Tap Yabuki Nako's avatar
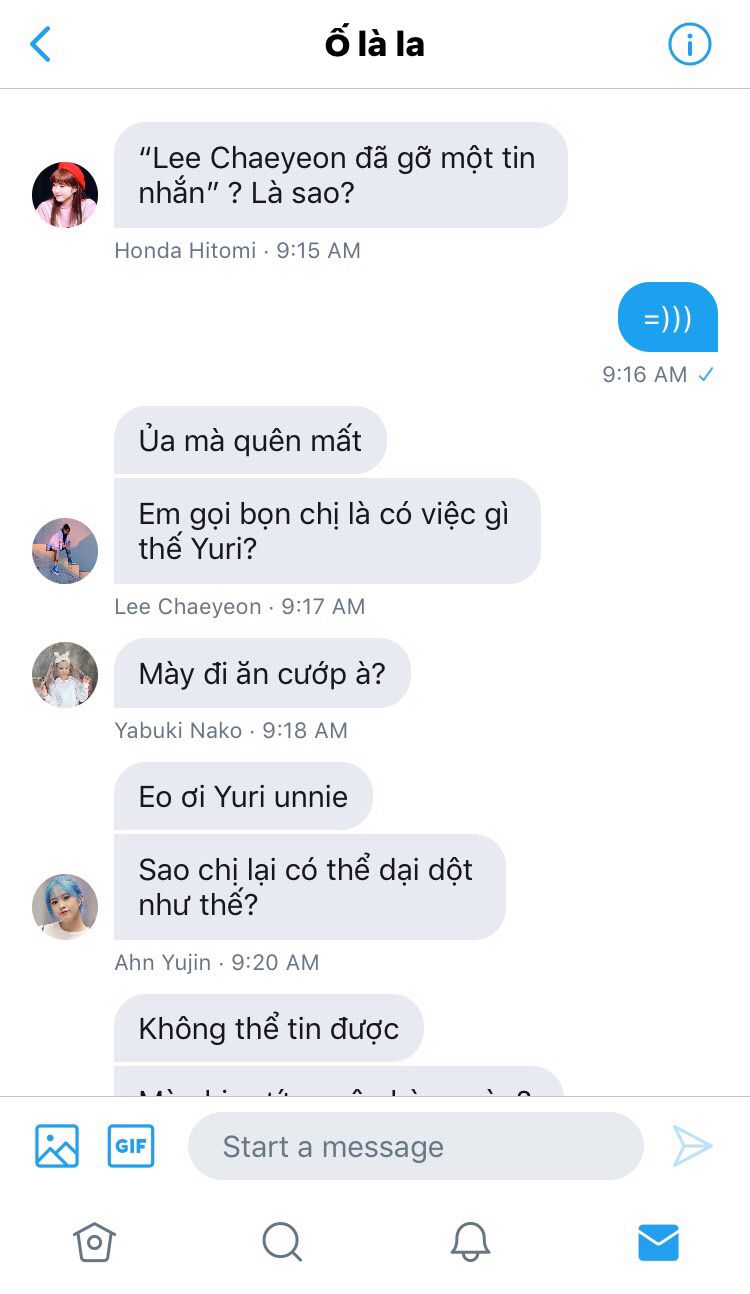 coord(65,675)
